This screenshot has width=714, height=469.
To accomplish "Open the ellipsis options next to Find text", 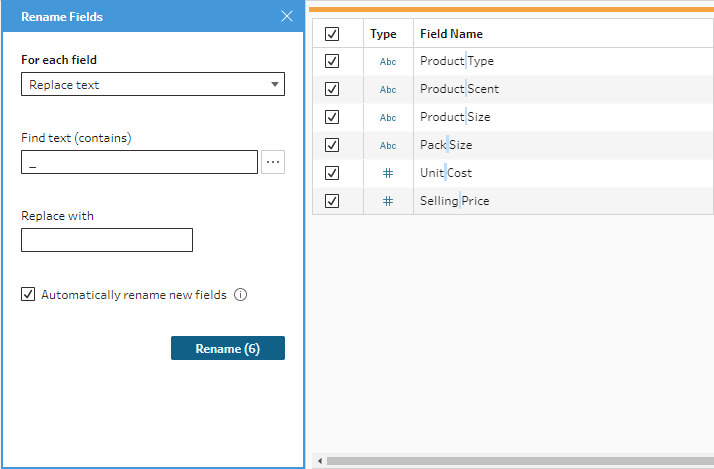I will tap(273, 162).
